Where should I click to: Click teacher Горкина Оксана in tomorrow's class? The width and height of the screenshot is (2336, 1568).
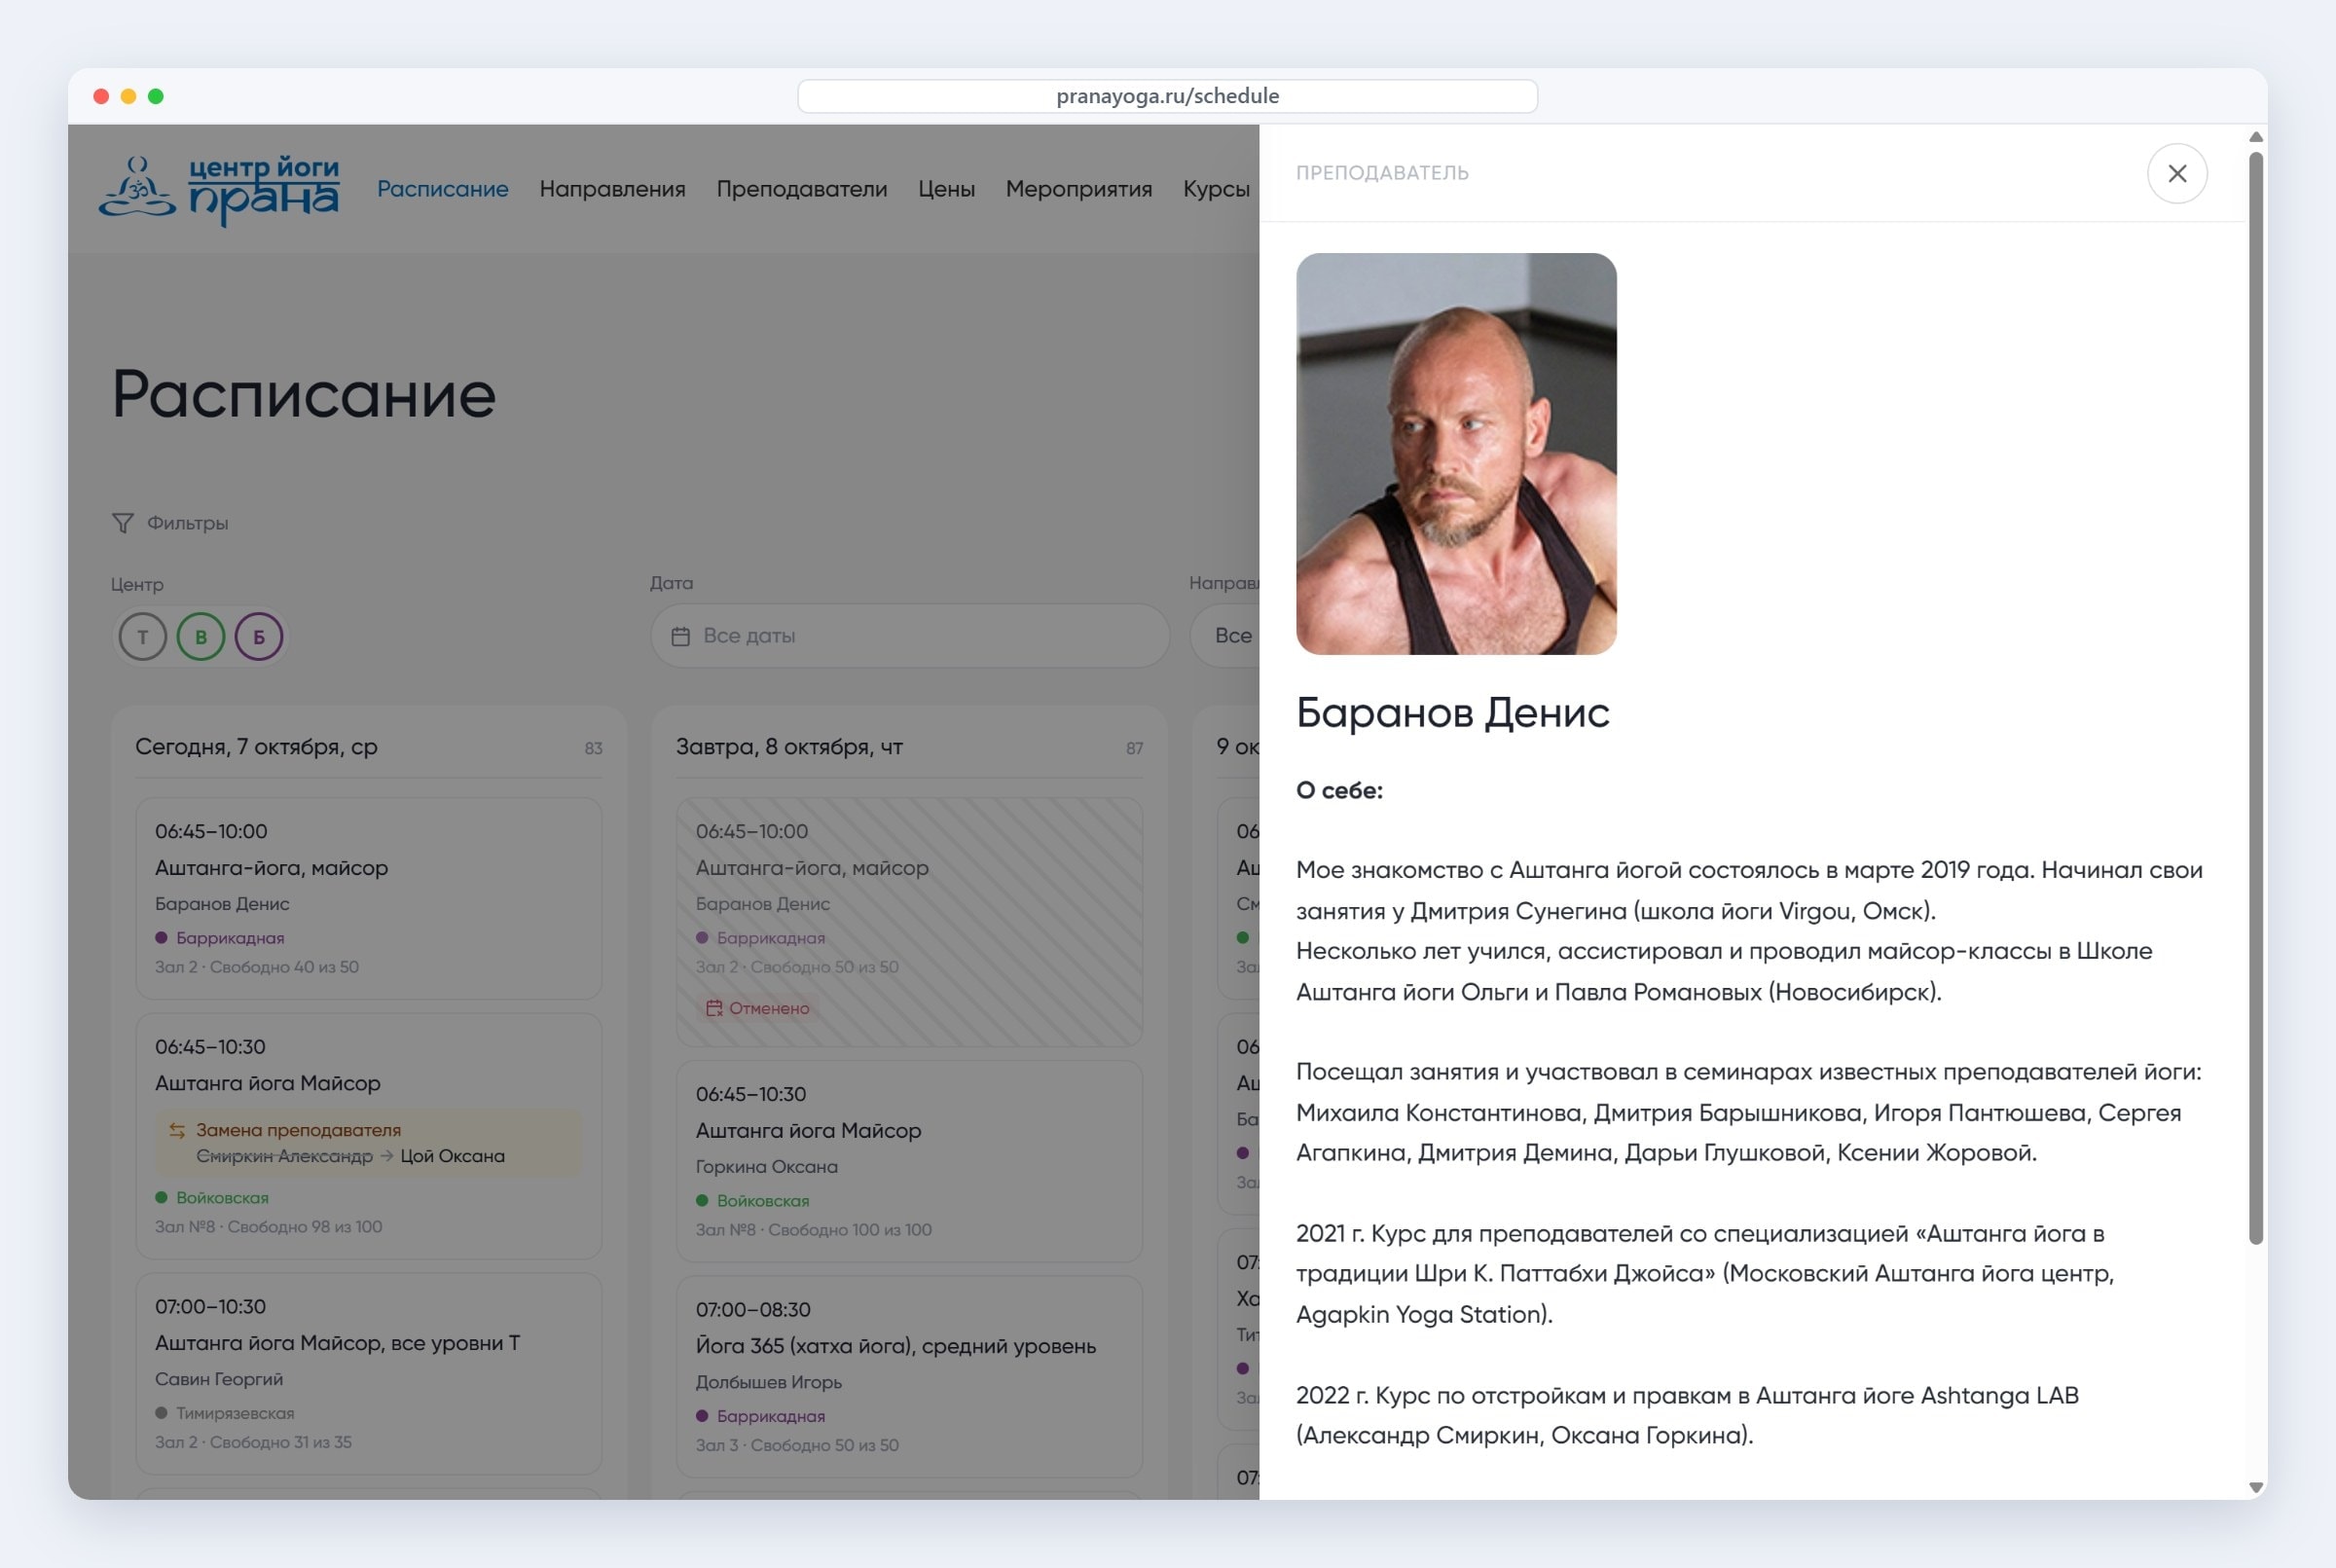click(x=766, y=1167)
